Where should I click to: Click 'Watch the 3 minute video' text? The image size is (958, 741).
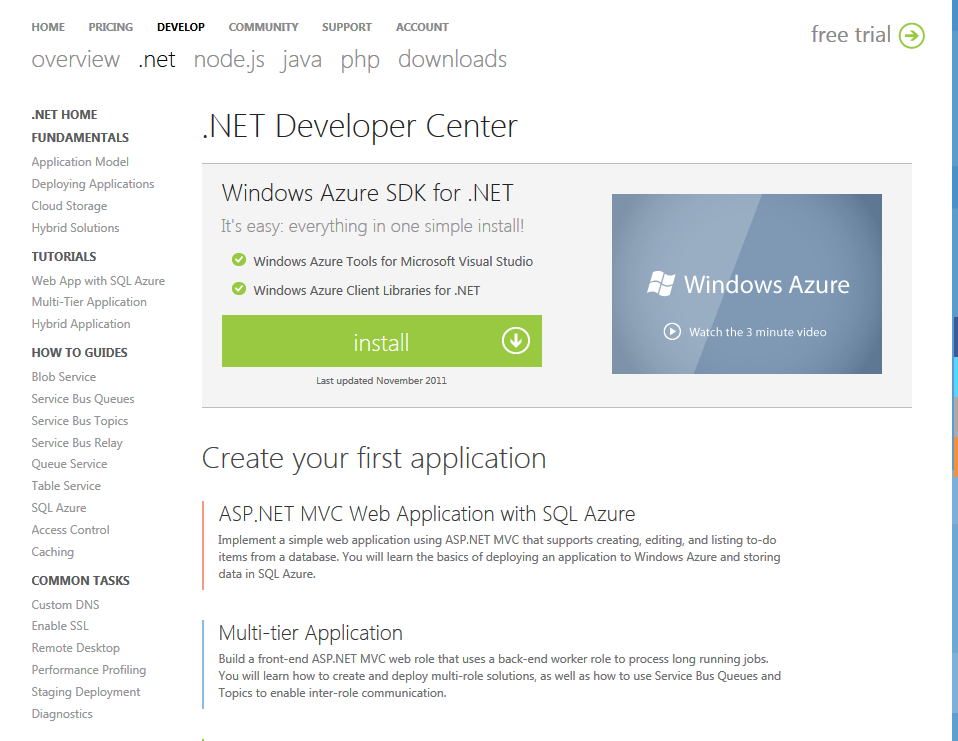pos(758,332)
